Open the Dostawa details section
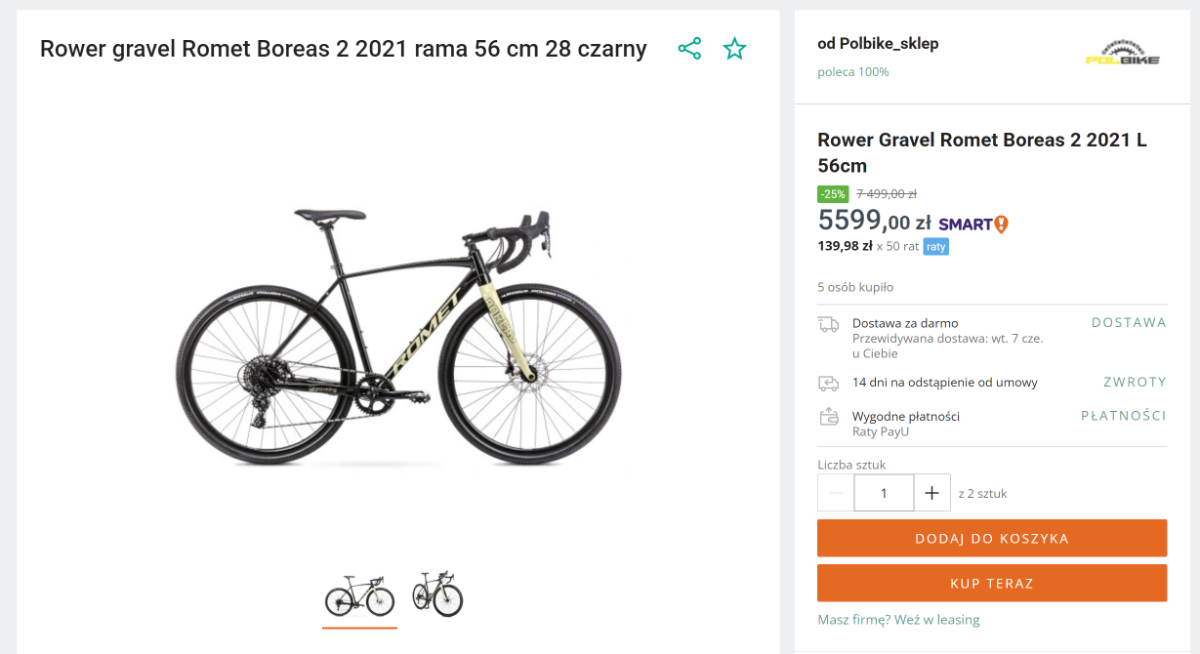 click(1128, 323)
